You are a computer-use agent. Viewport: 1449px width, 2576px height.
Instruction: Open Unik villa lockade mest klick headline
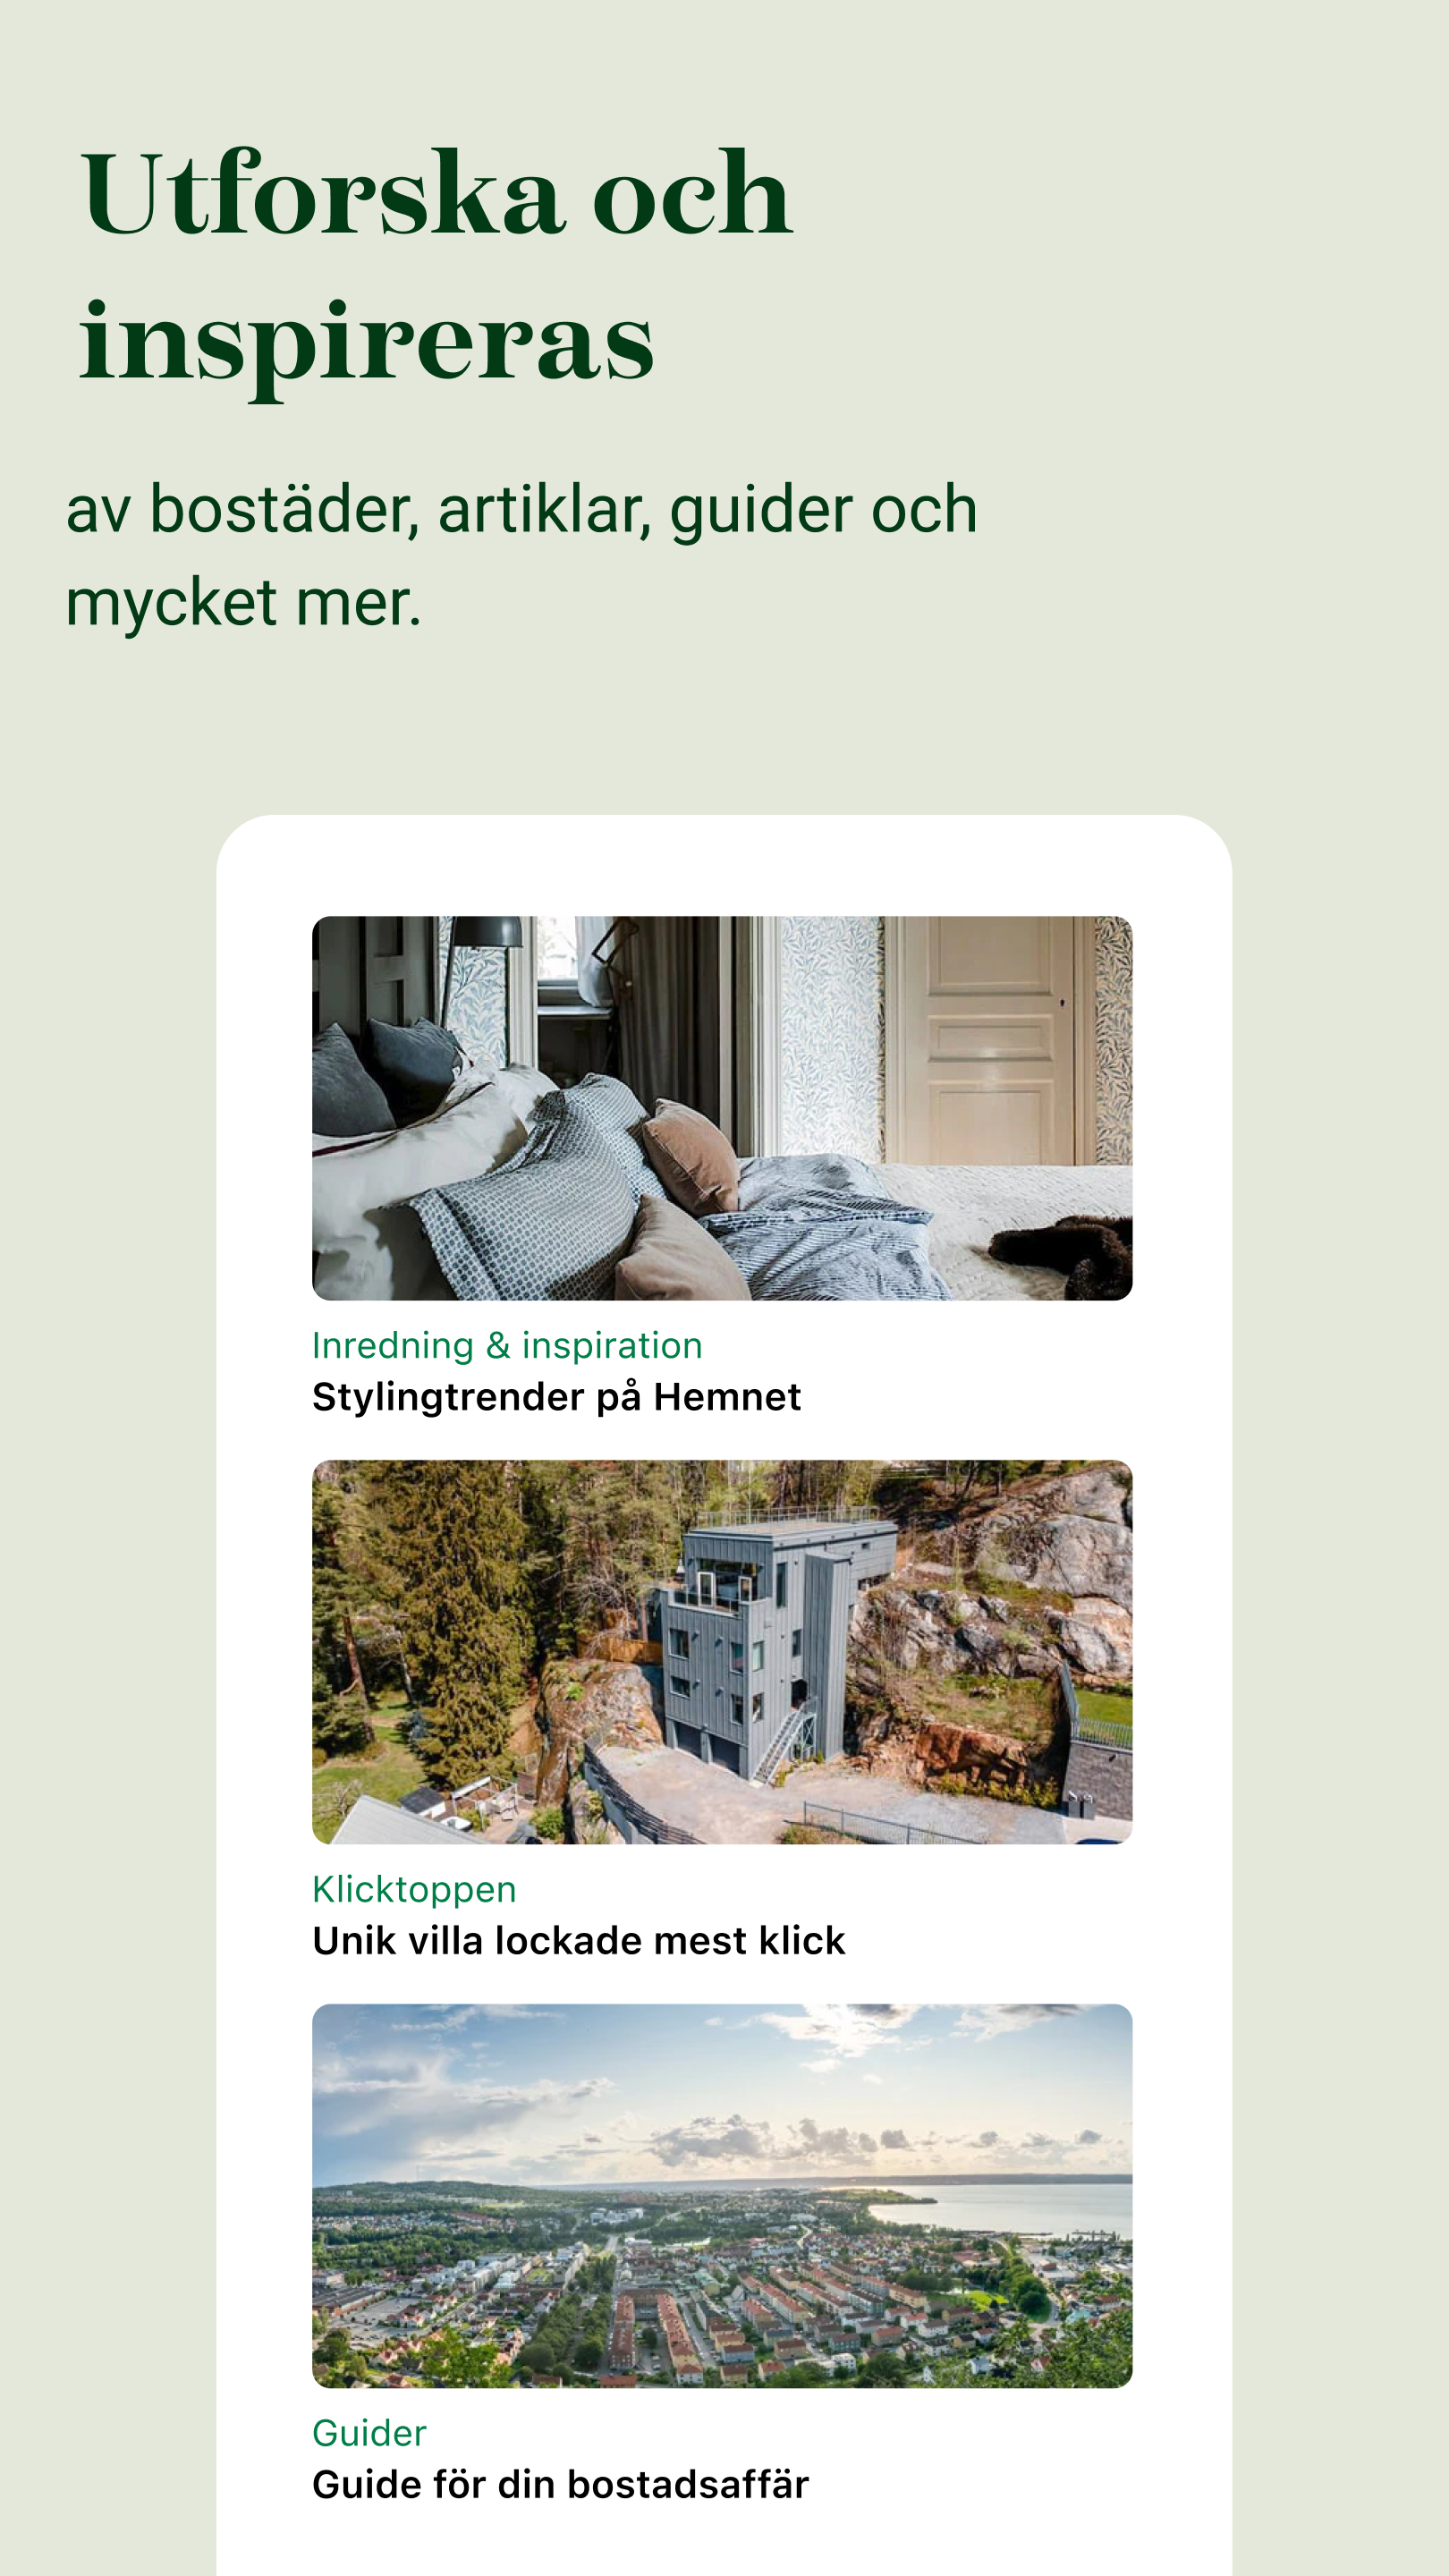pyautogui.click(x=578, y=1941)
